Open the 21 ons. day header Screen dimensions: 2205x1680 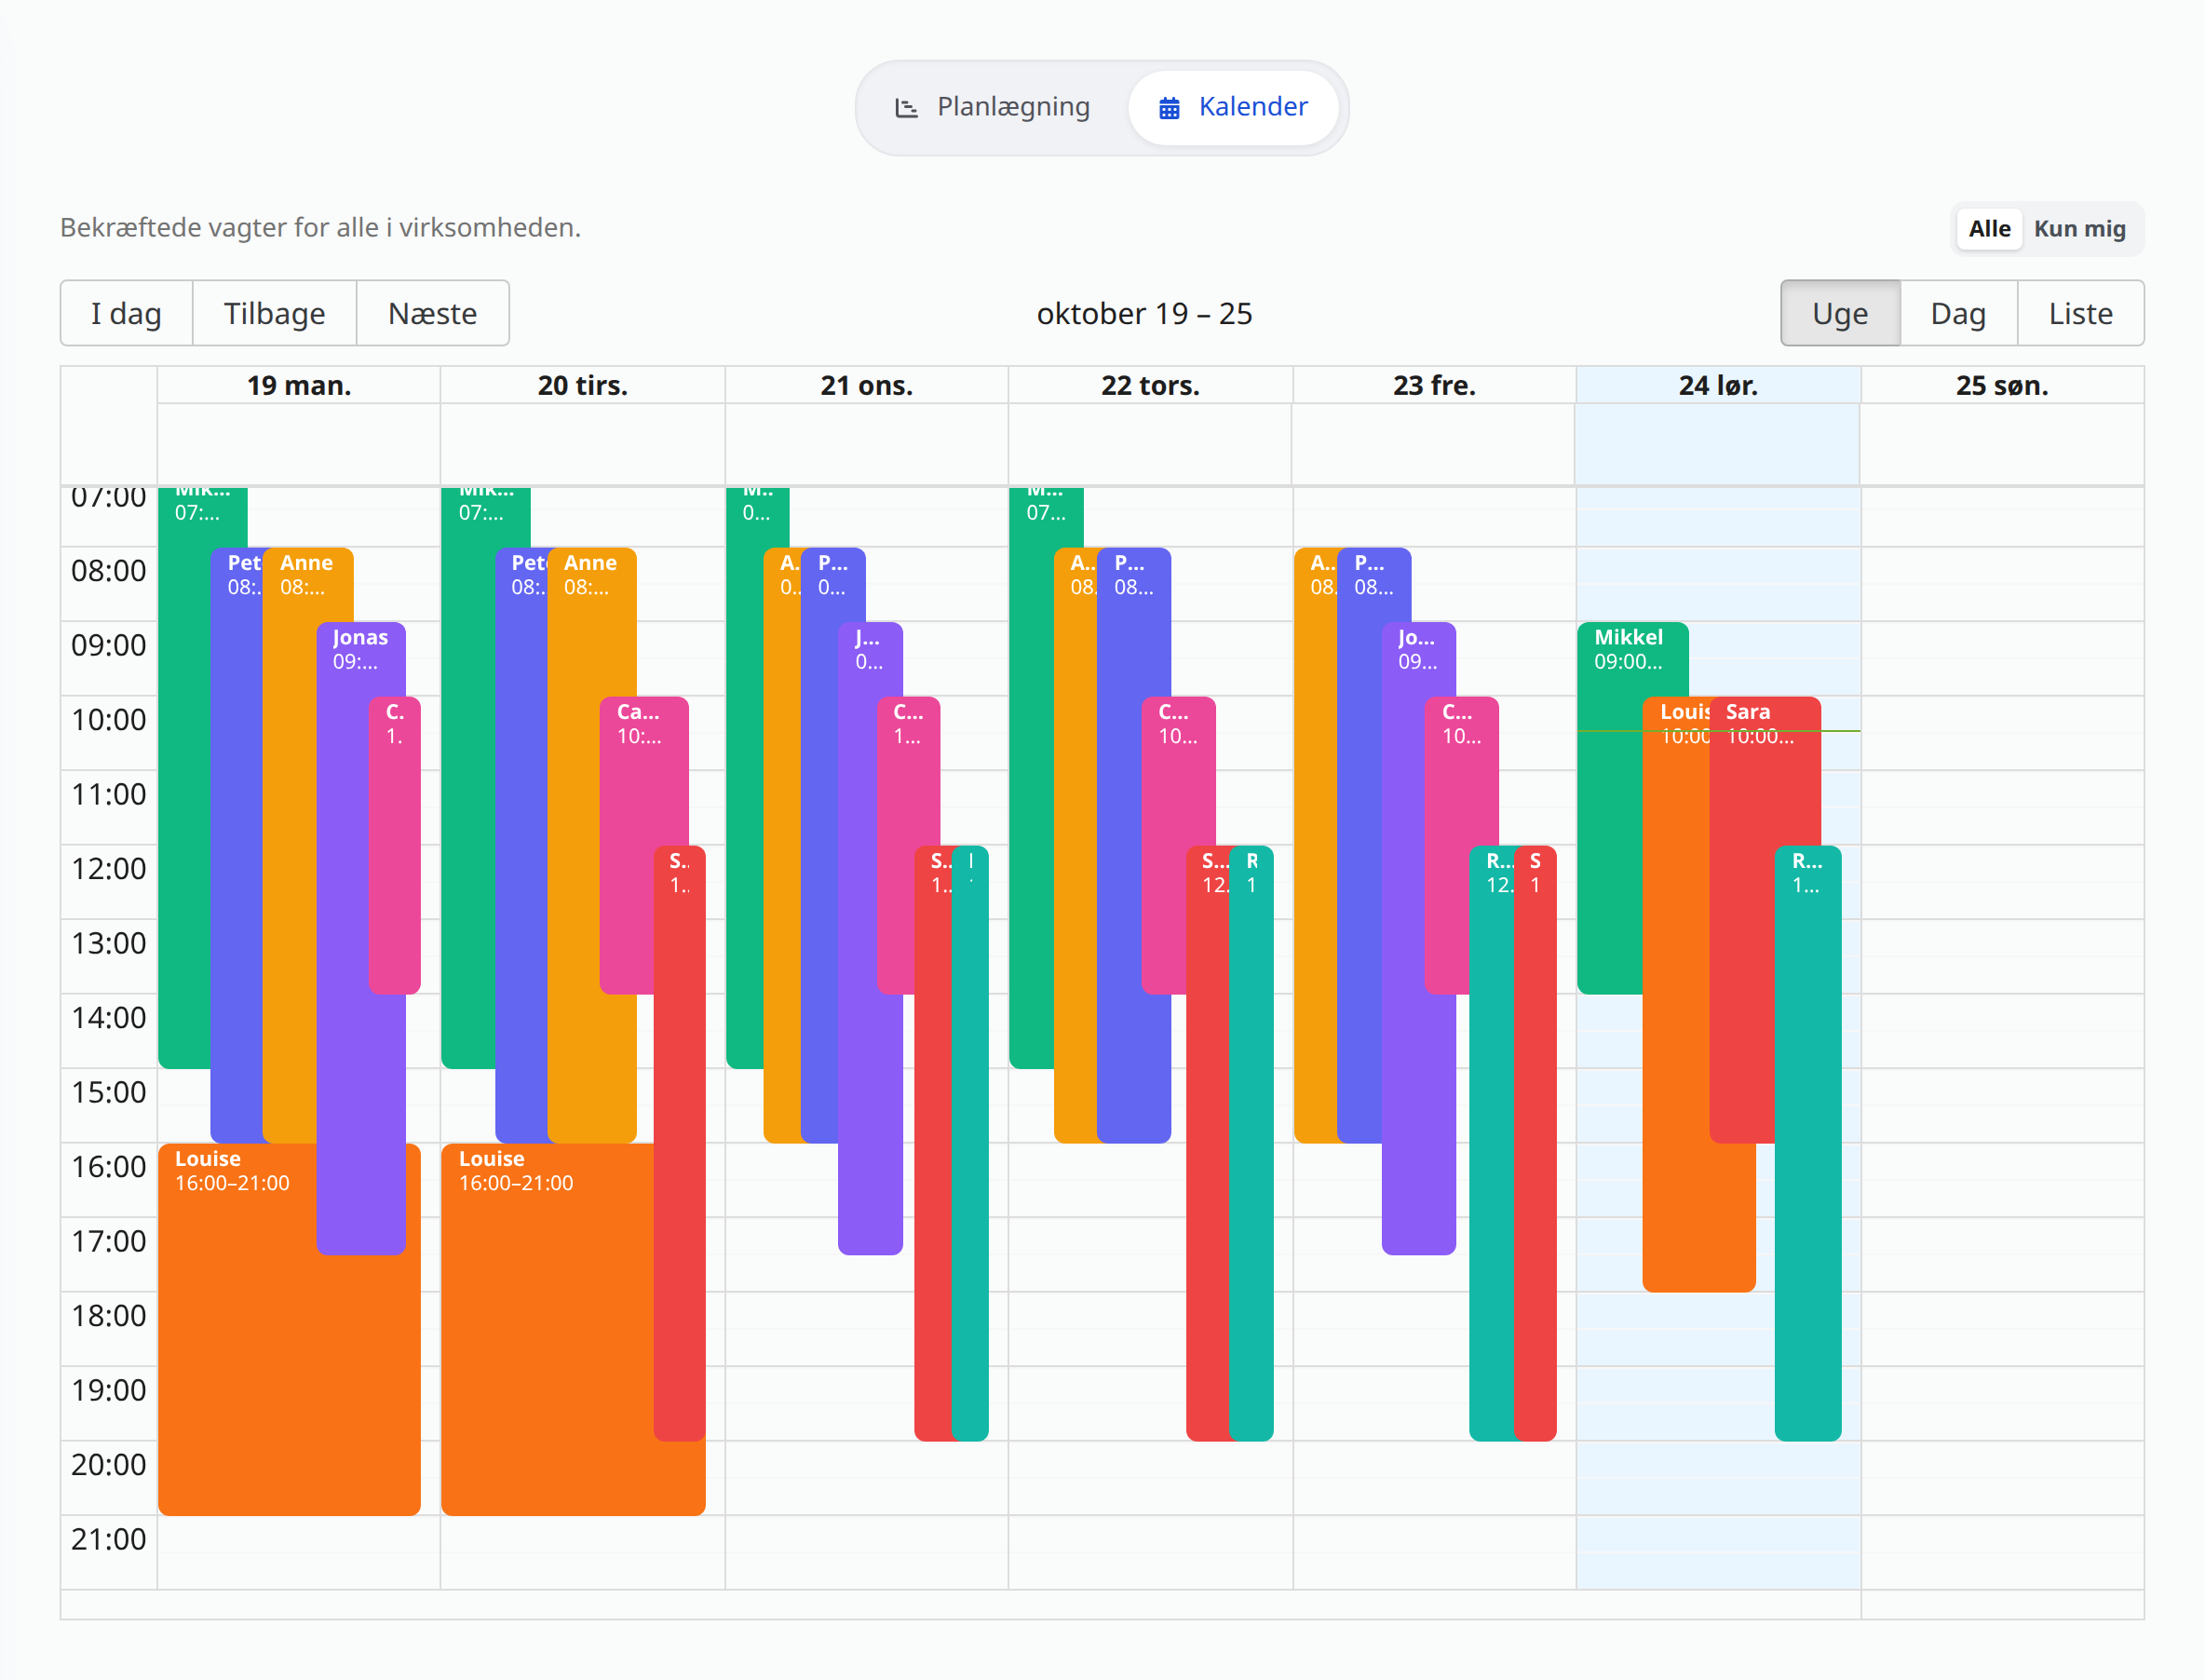tap(867, 386)
